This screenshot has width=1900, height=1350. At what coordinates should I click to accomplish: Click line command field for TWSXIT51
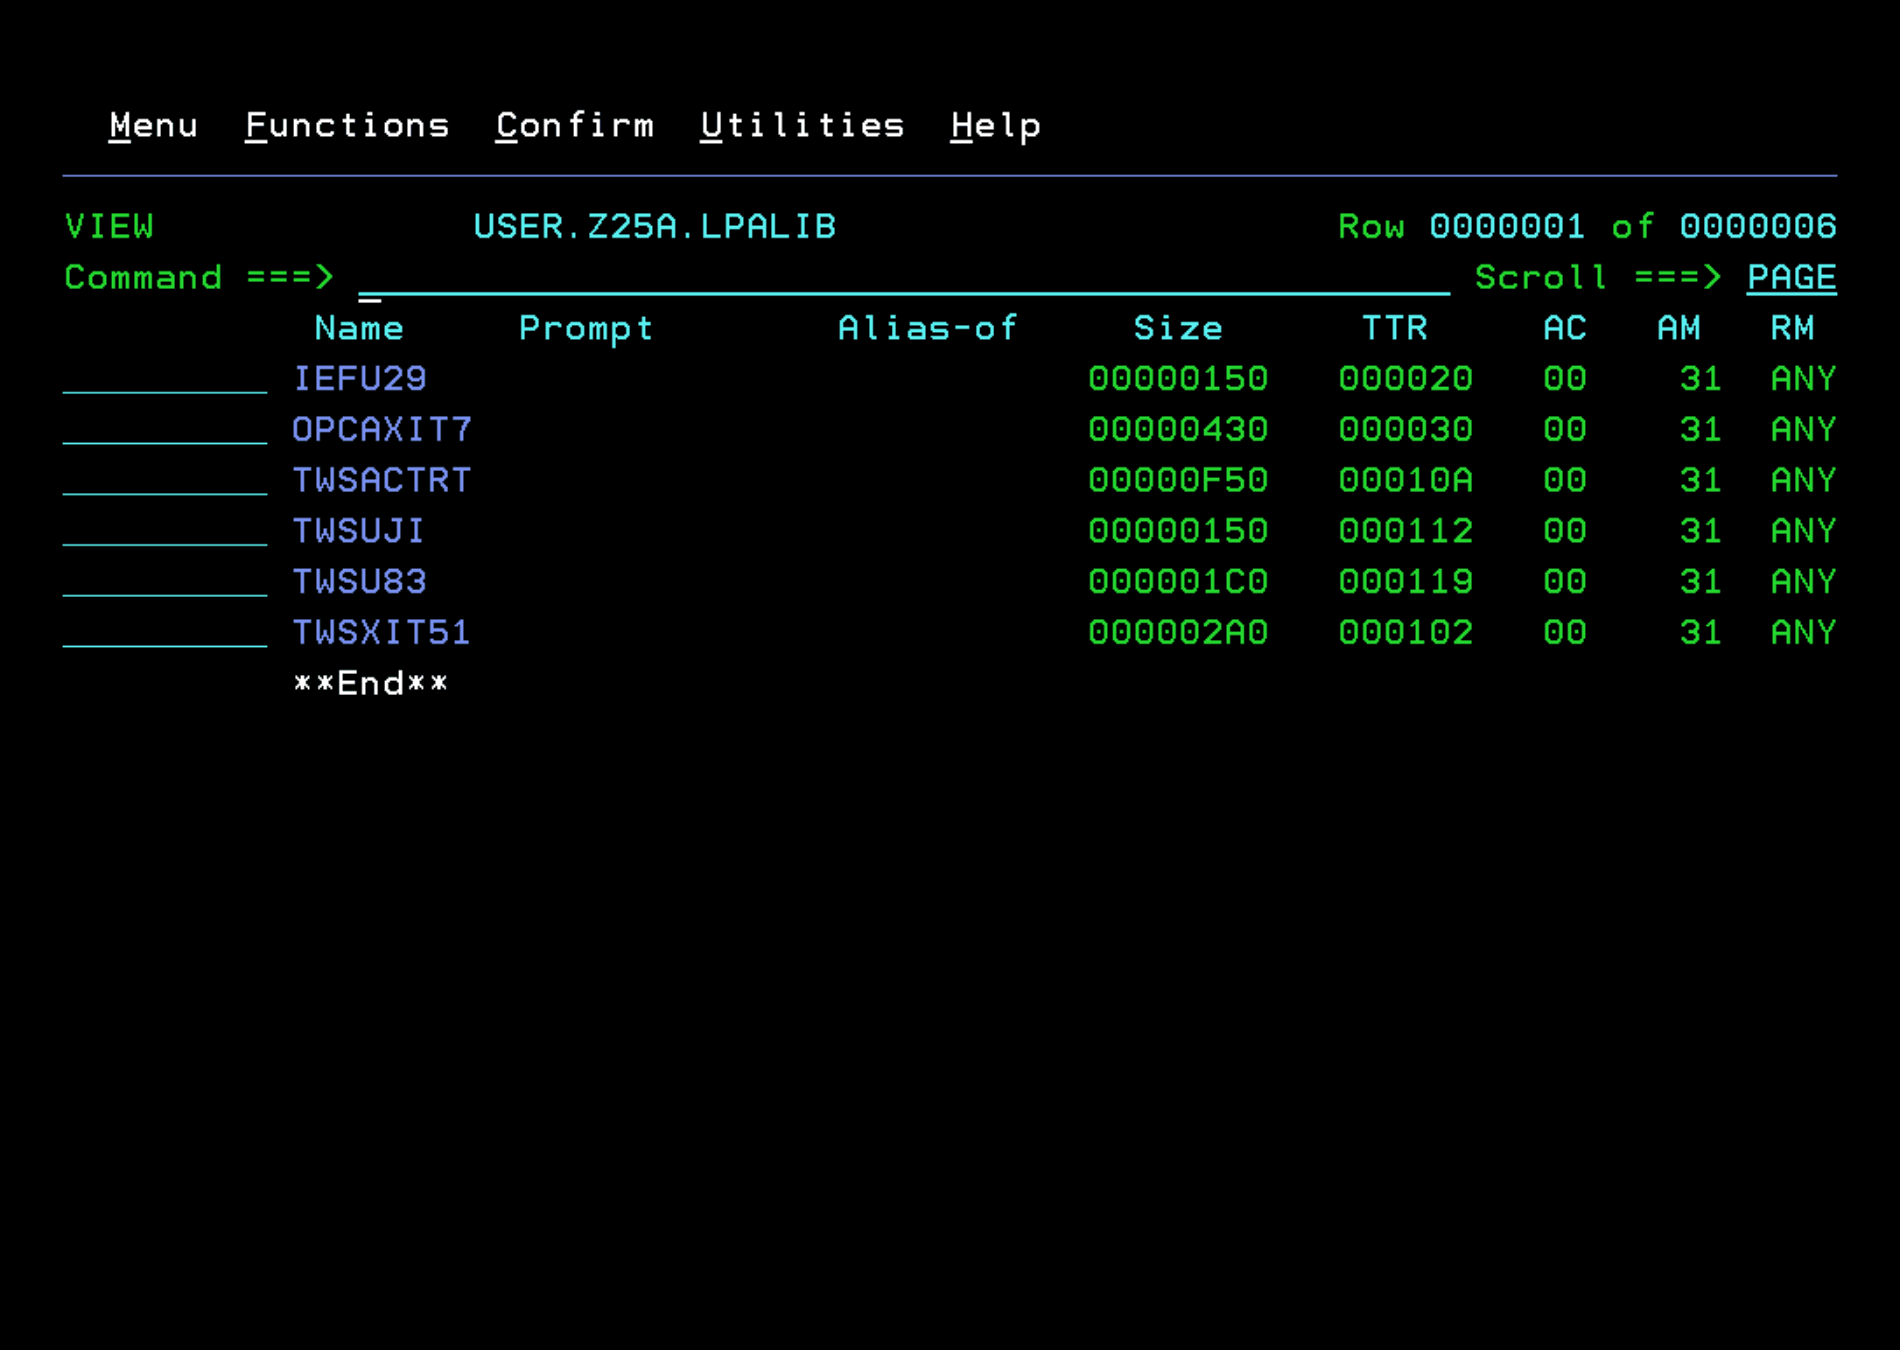[x=165, y=633]
